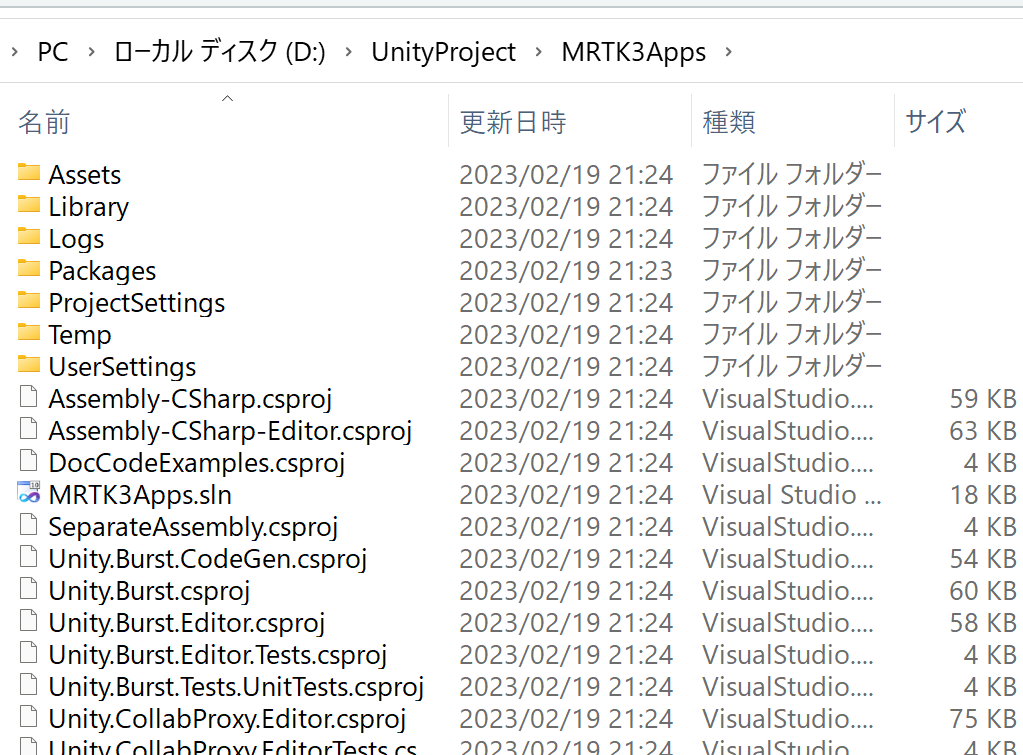This screenshot has height=755, width=1023.
Task: Select MRTK3Apps.sln file name
Action: point(140,495)
